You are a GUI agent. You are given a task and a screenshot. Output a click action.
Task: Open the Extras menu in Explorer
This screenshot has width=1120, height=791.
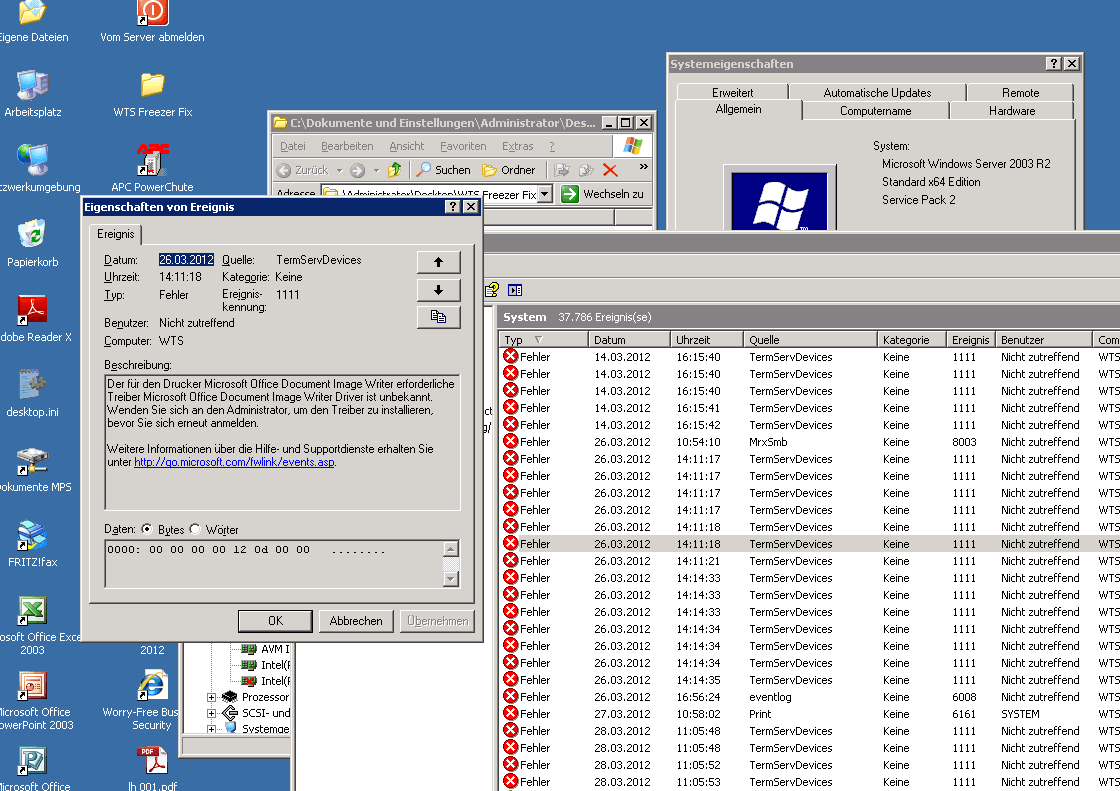click(517, 146)
